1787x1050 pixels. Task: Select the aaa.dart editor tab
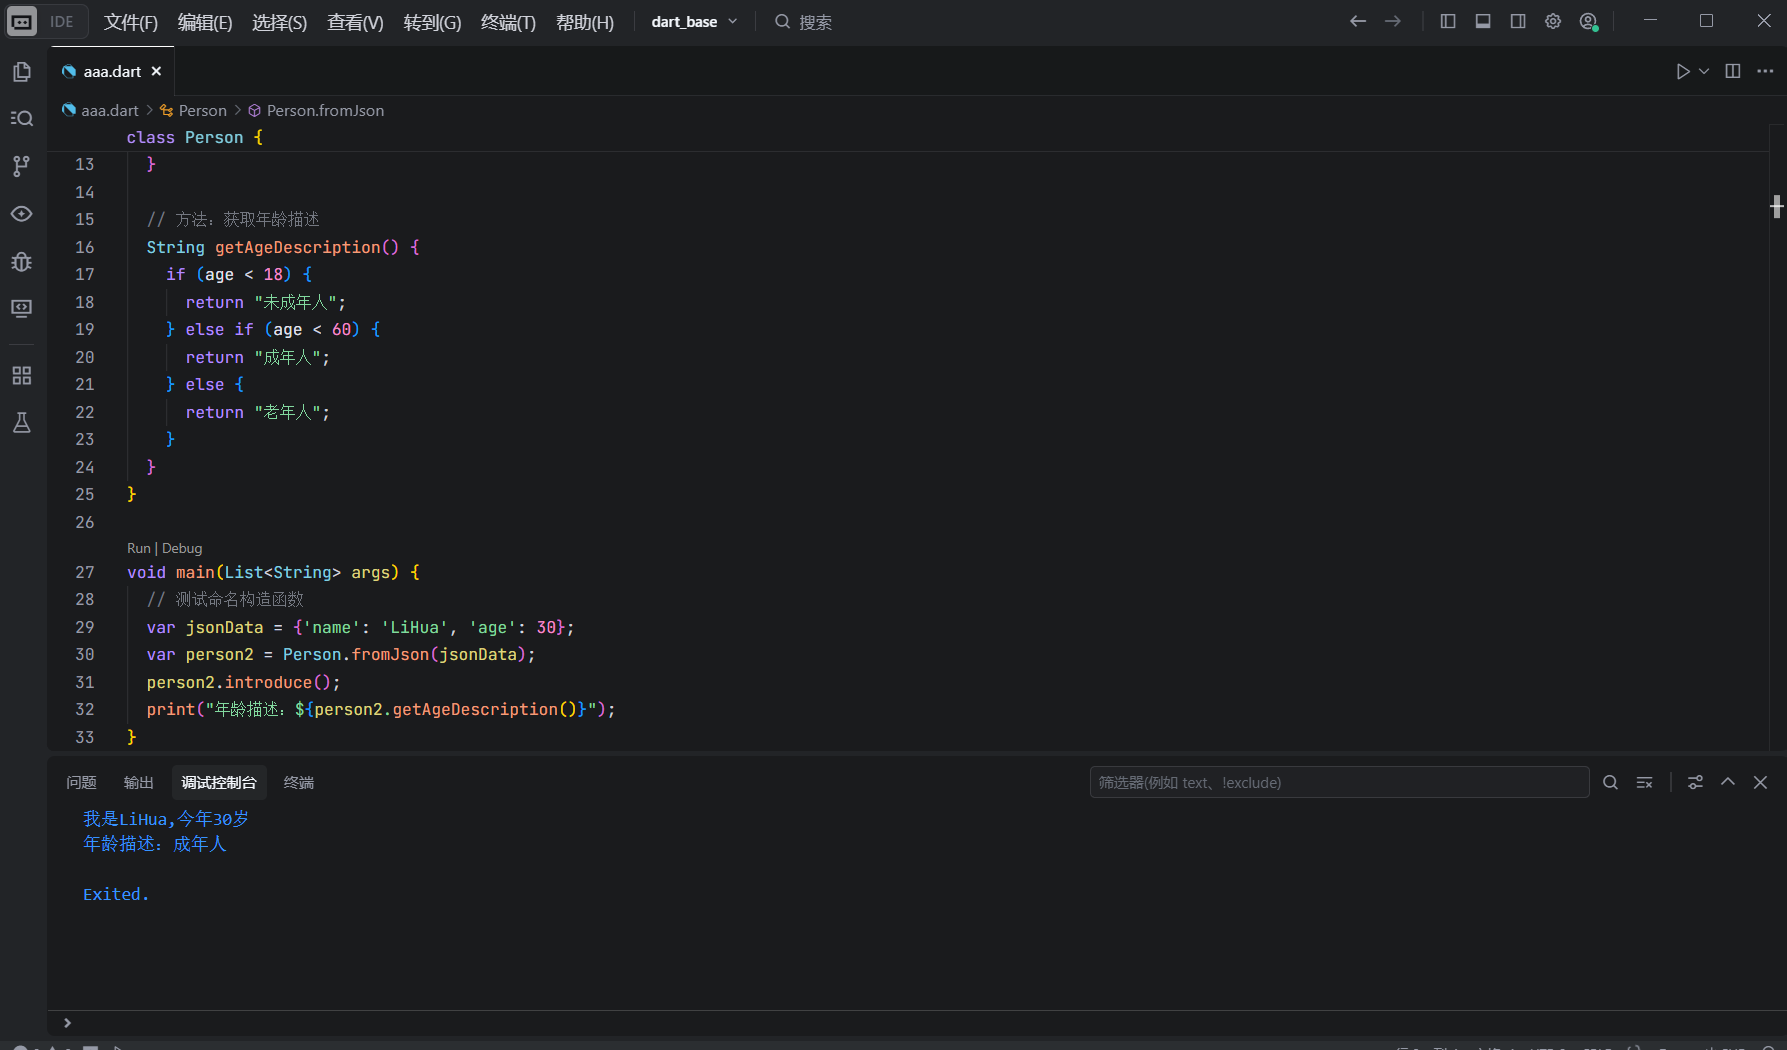pyautogui.click(x=111, y=71)
